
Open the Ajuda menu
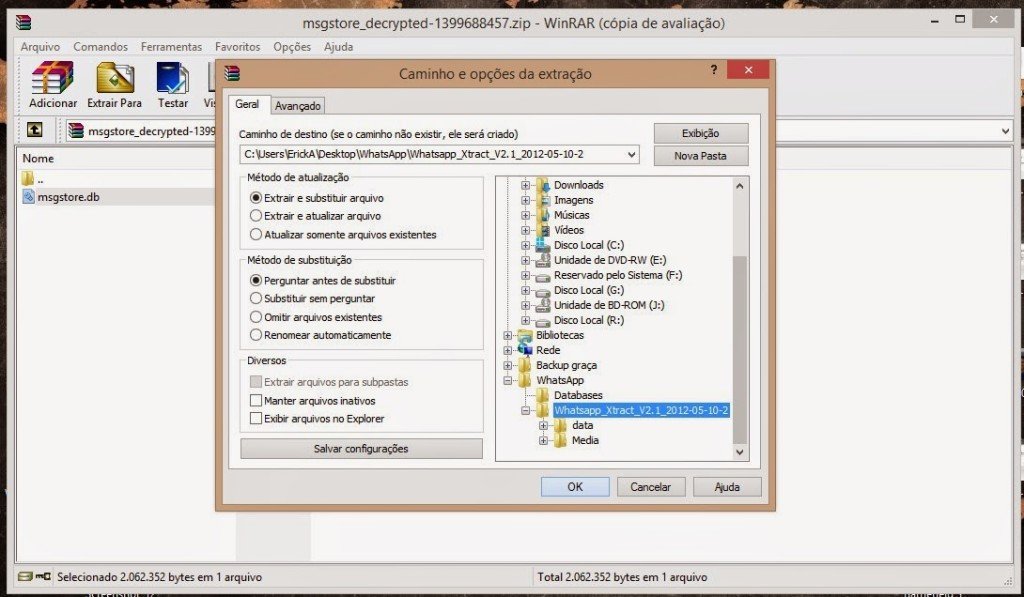(x=338, y=46)
